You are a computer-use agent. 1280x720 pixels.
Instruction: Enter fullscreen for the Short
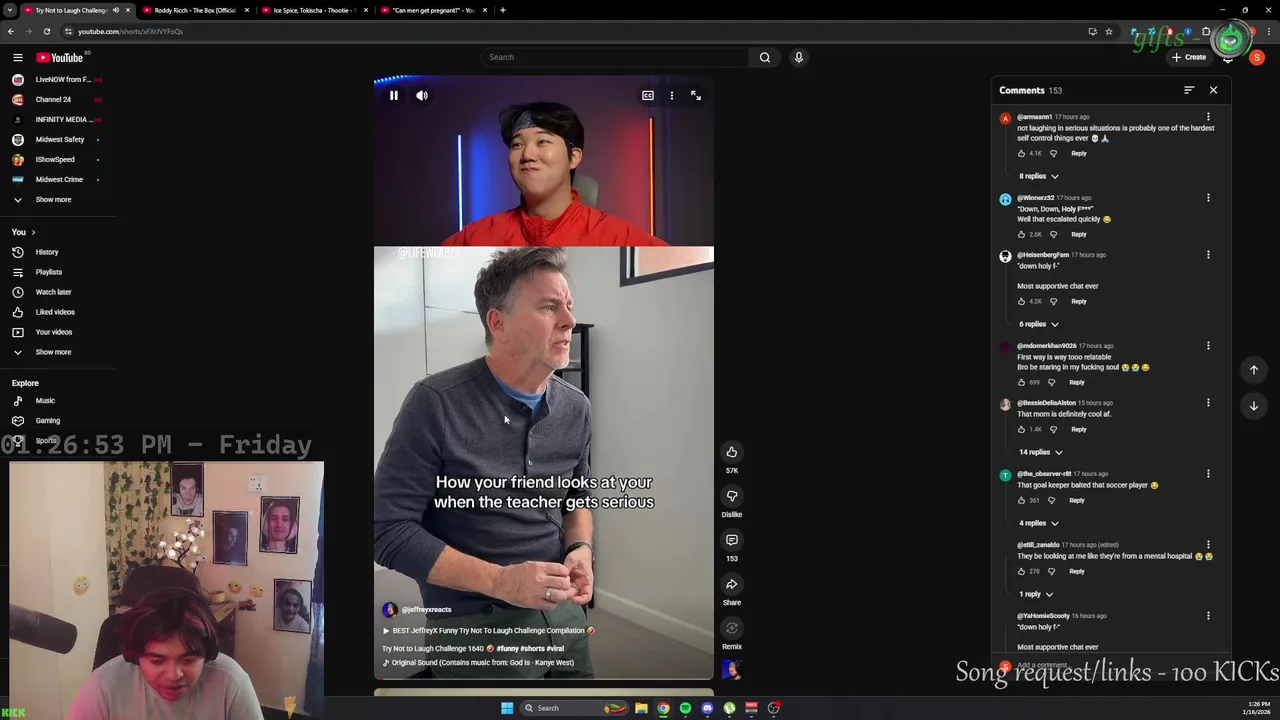pos(696,96)
